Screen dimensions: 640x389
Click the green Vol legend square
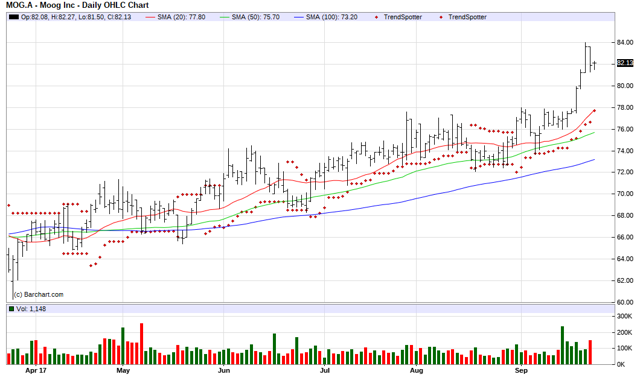pyautogui.click(x=11, y=309)
